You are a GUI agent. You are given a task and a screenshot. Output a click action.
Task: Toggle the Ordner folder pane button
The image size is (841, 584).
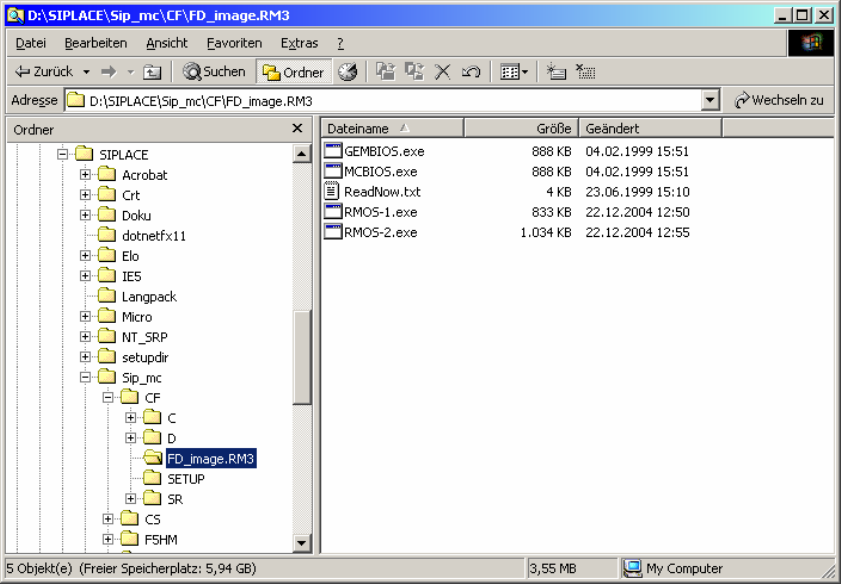point(294,72)
